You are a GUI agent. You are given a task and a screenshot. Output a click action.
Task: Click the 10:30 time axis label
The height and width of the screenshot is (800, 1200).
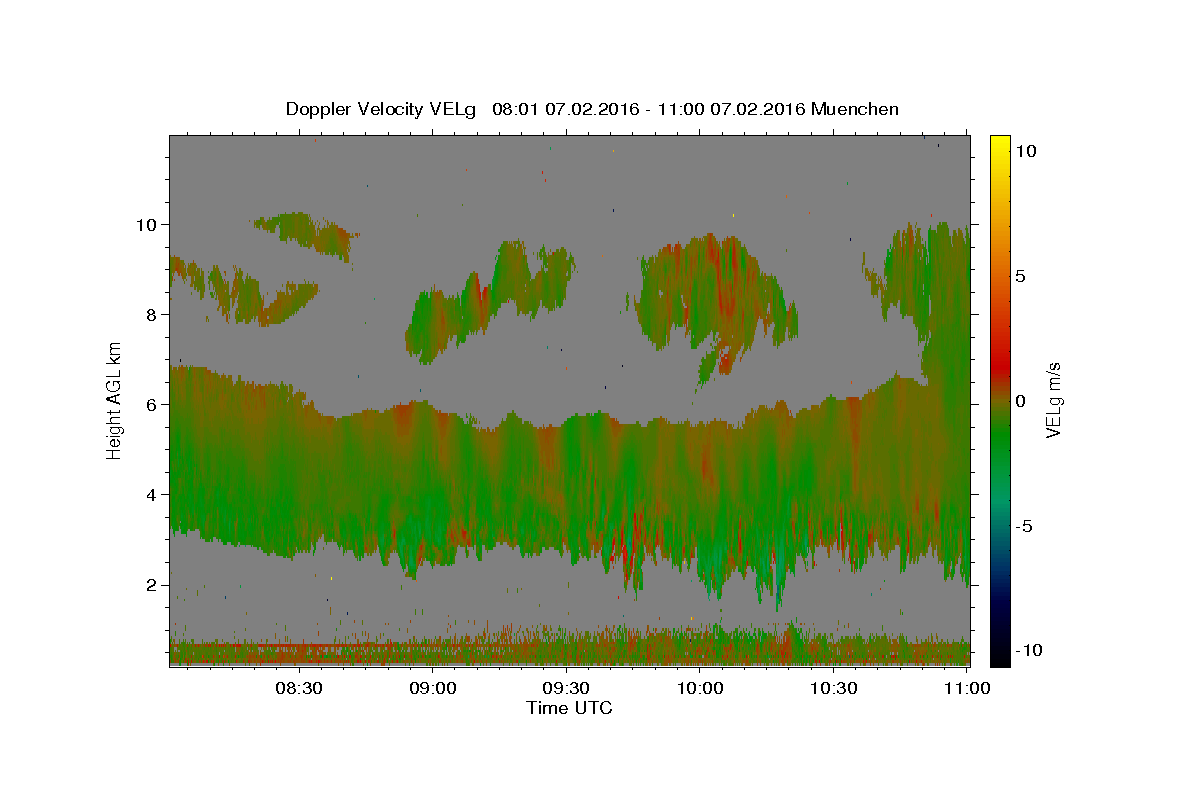834,689
